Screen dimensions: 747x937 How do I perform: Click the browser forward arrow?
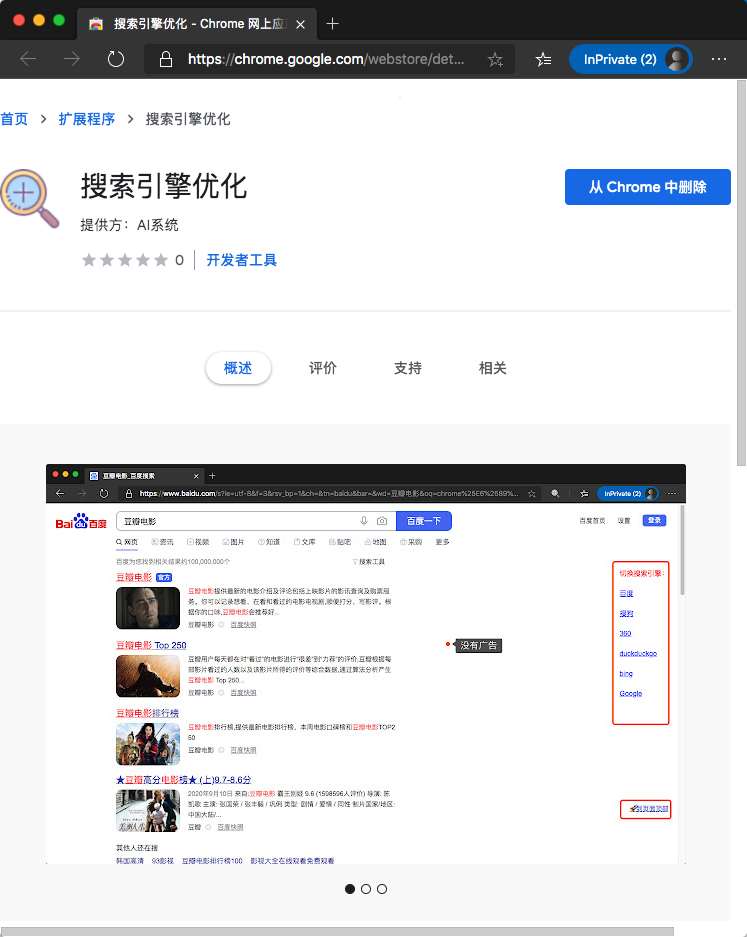72,59
